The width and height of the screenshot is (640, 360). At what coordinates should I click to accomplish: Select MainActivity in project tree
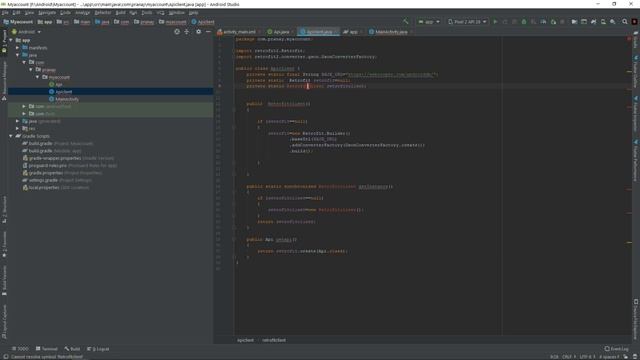tap(67, 99)
